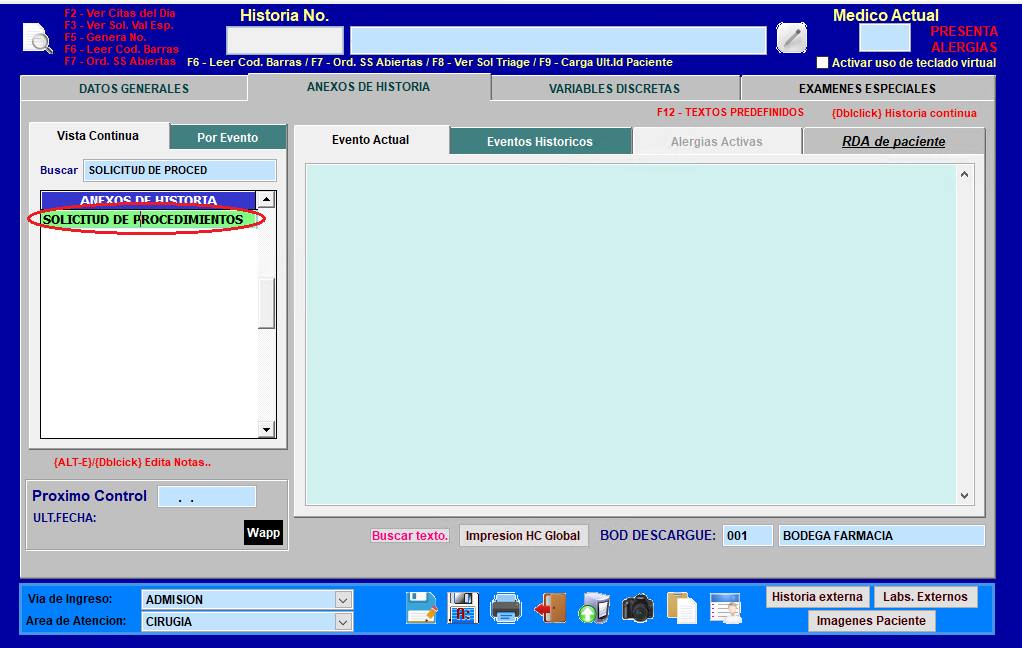
Task: Open the Eventos Historicos tab
Action: (540, 141)
